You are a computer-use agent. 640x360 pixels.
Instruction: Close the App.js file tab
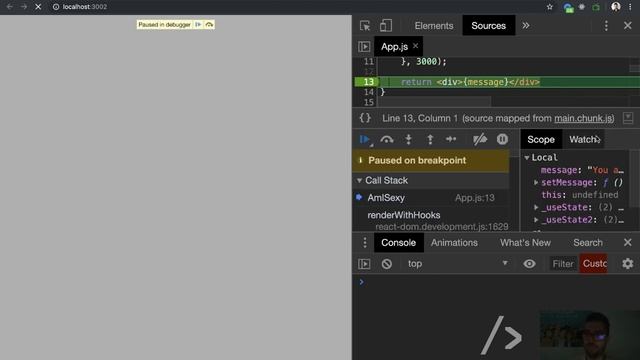416,46
